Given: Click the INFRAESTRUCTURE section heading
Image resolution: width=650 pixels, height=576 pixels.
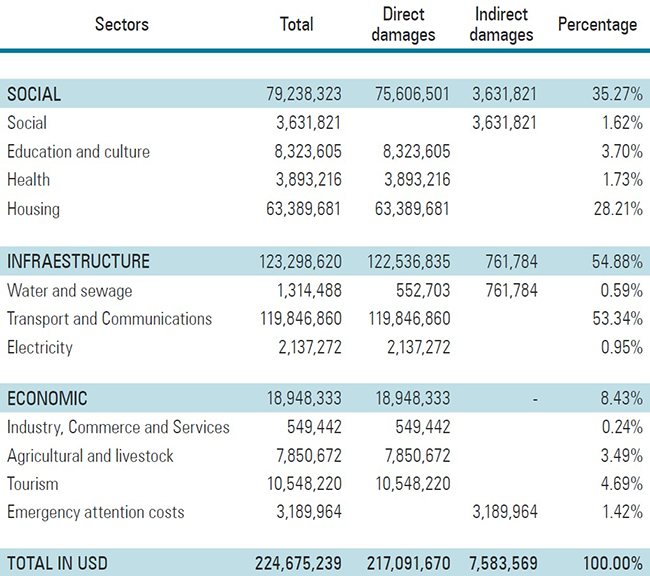Looking at the screenshot, I should (x=78, y=262).
